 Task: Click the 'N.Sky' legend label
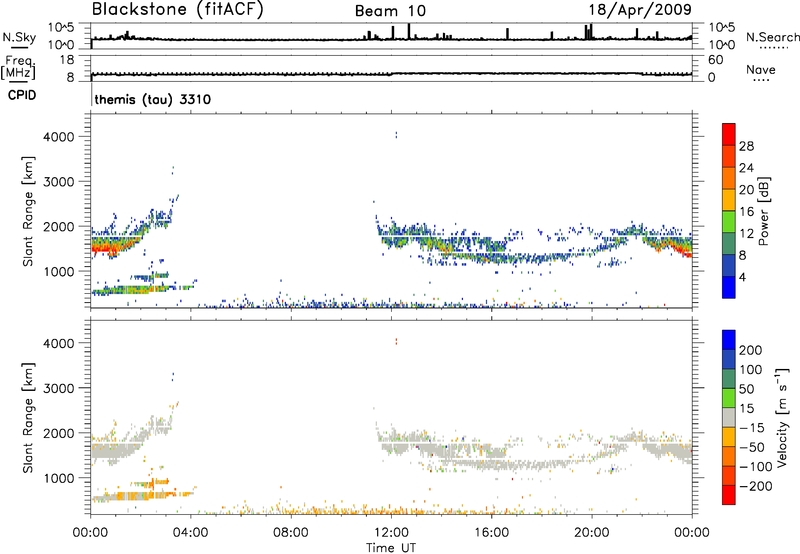pos(19,37)
